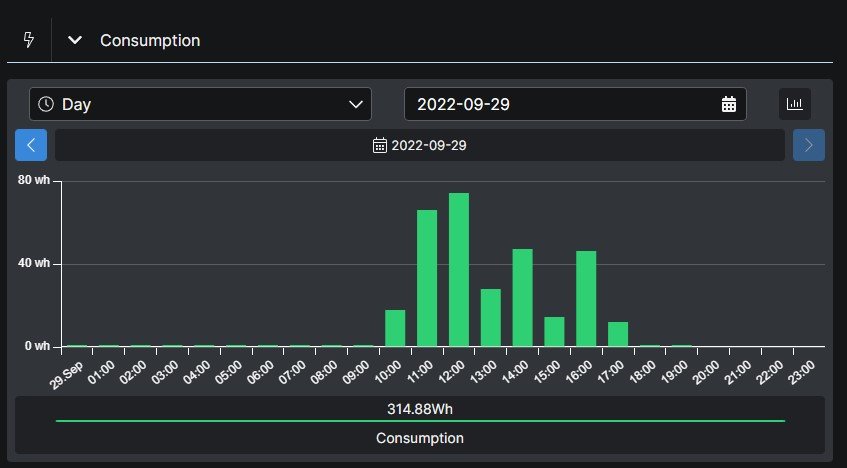Click the 06:00 axis label
847x468 pixels.
(x=259, y=372)
